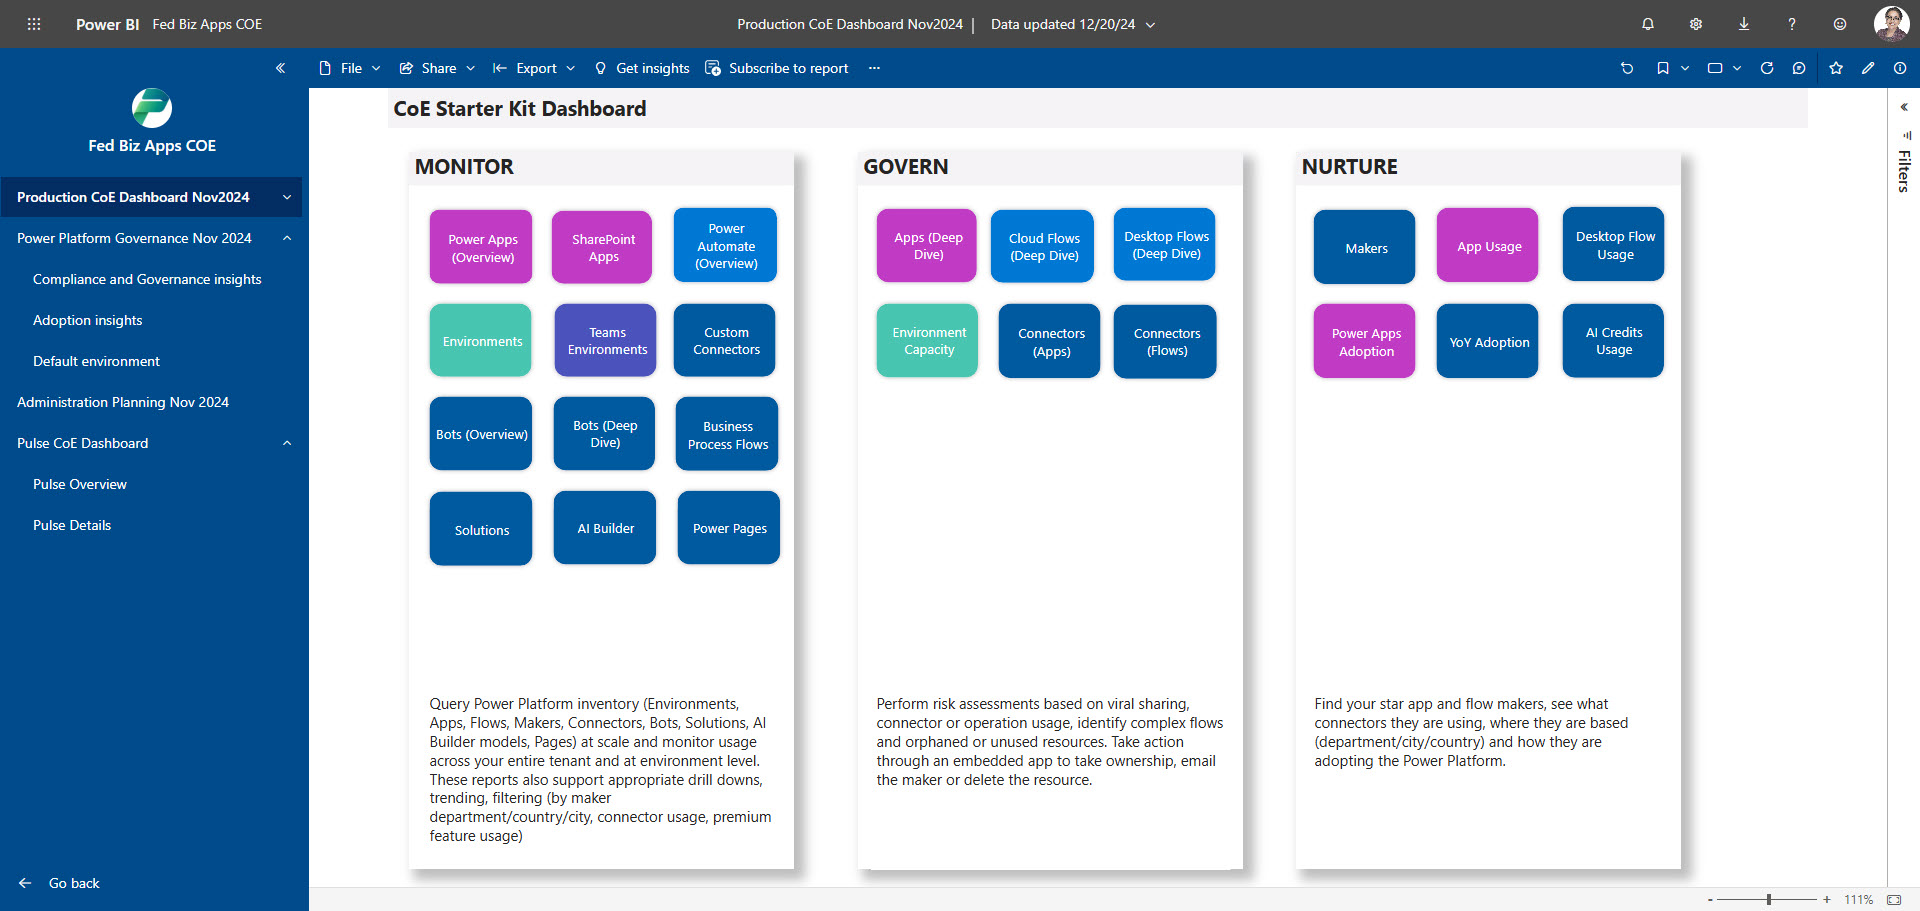Open the settings gear

point(1696,24)
